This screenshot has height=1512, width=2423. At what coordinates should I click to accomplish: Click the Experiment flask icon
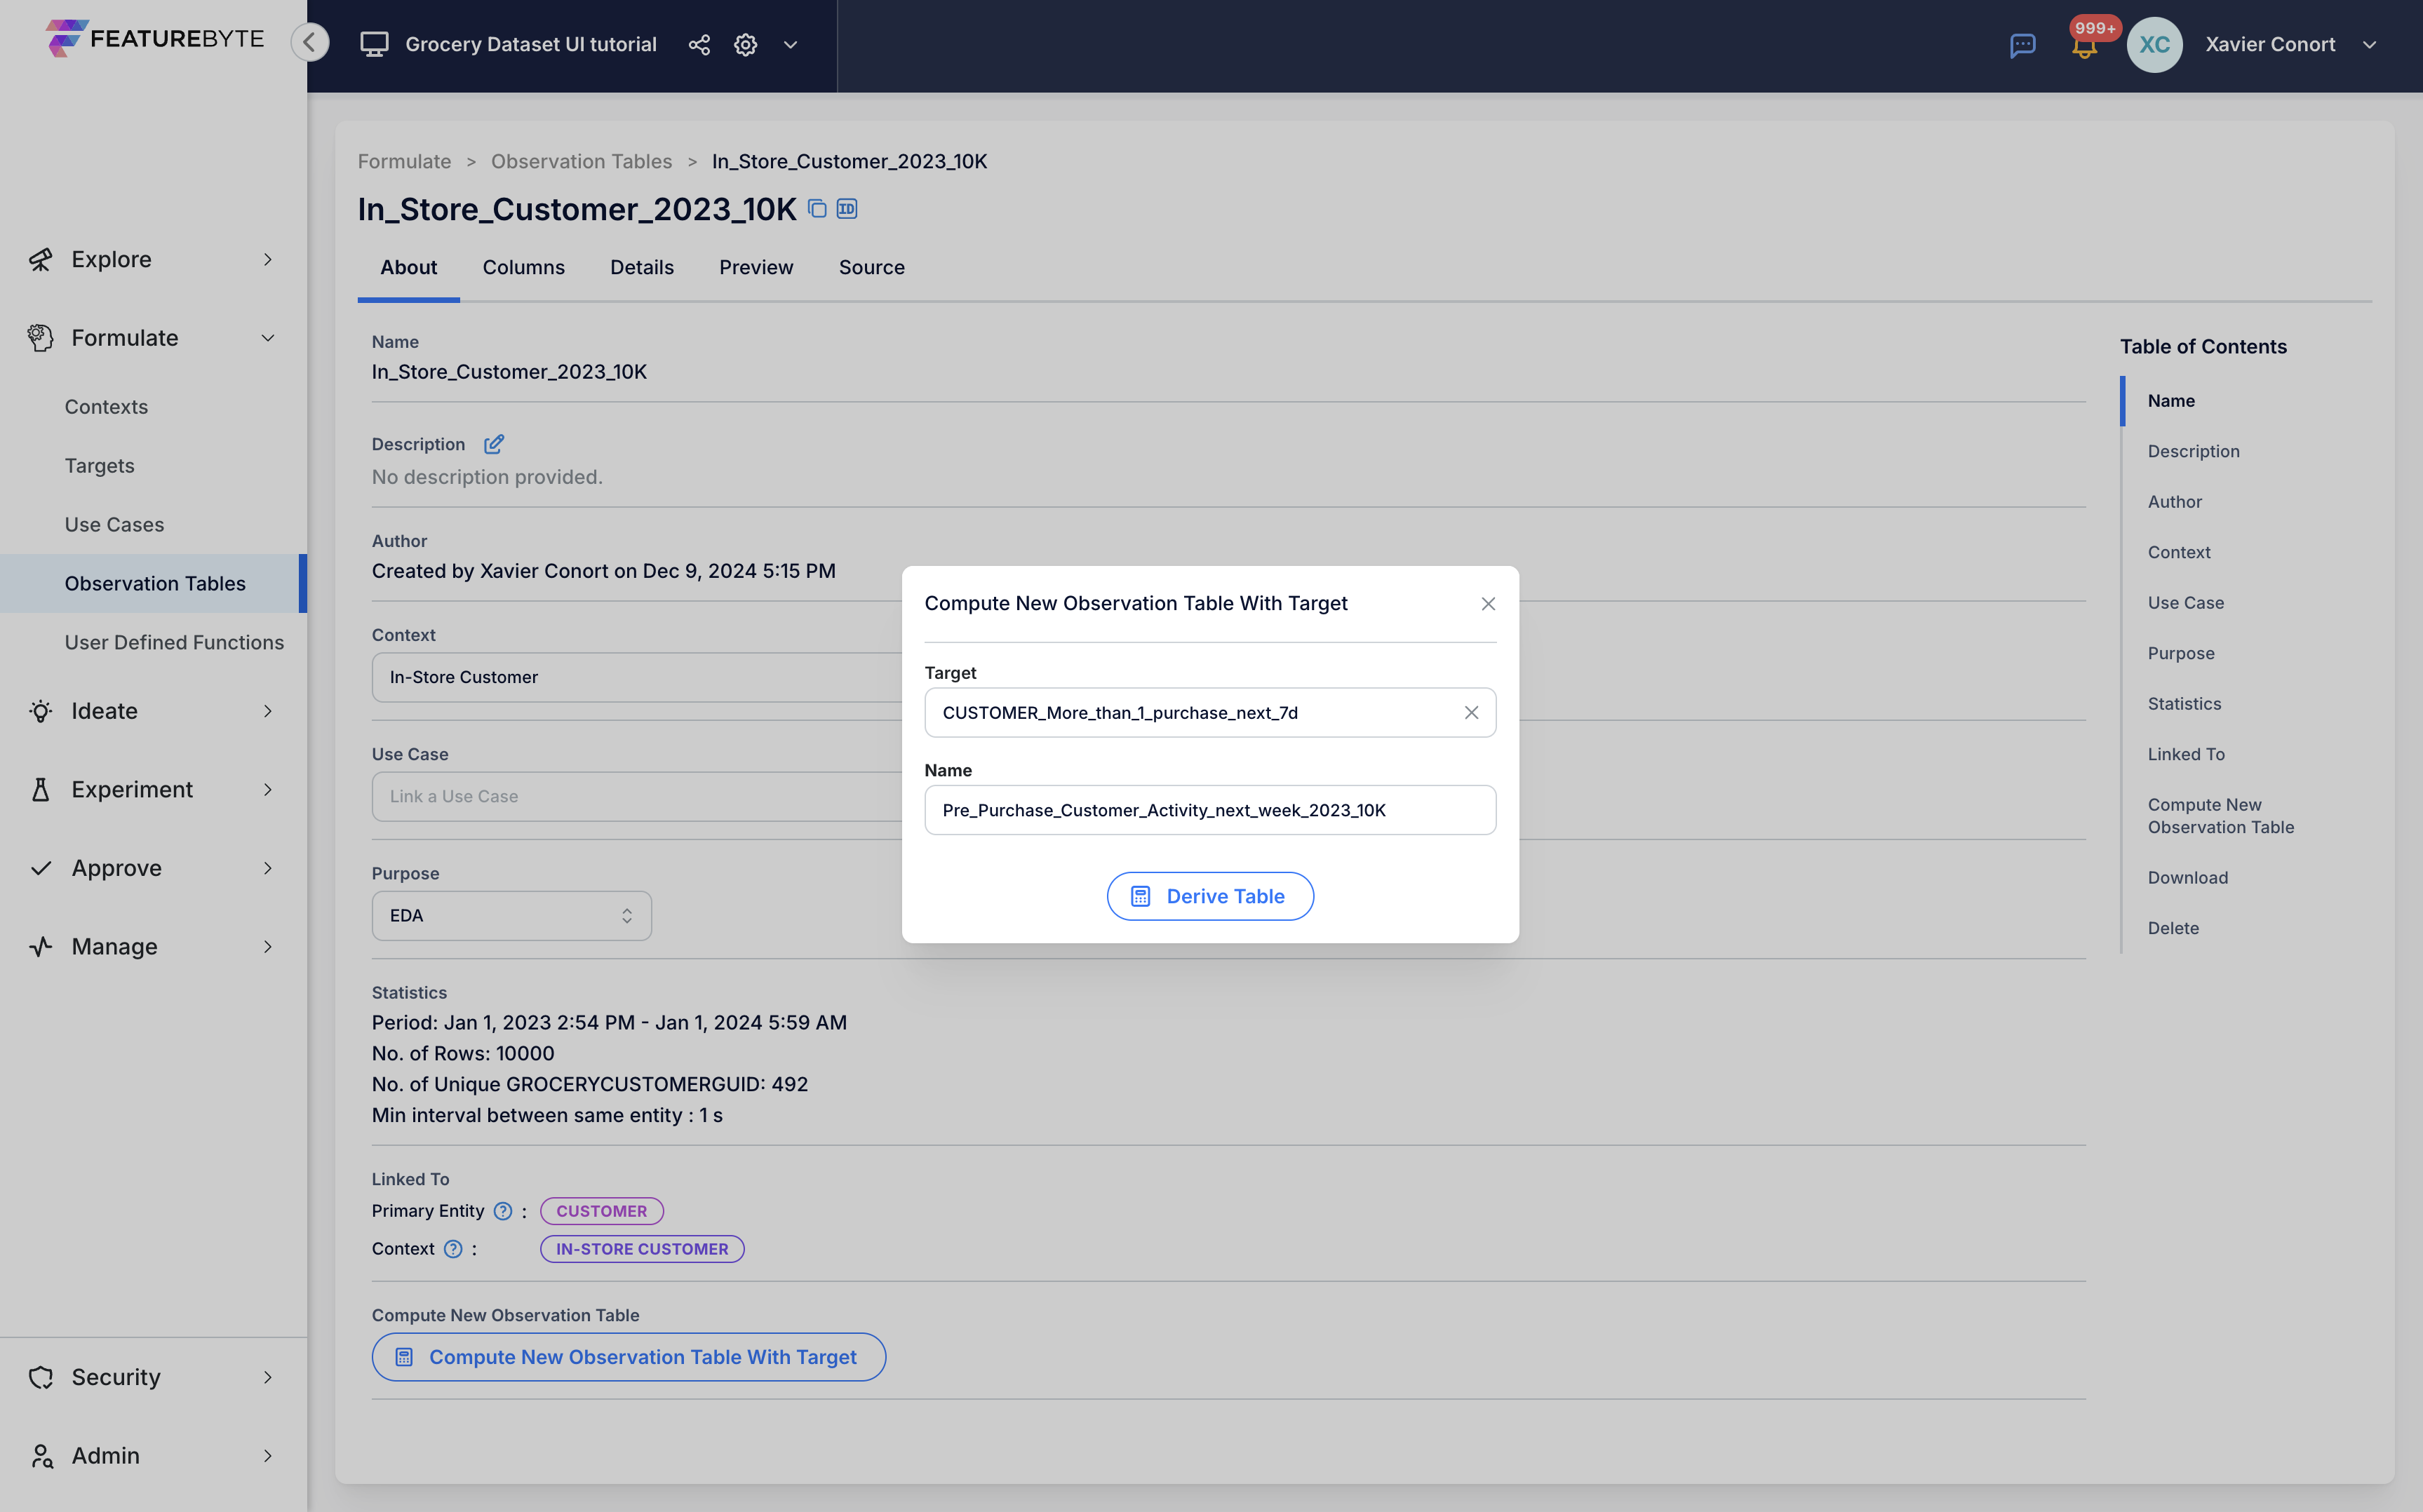pyautogui.click(x=40, y=789)
